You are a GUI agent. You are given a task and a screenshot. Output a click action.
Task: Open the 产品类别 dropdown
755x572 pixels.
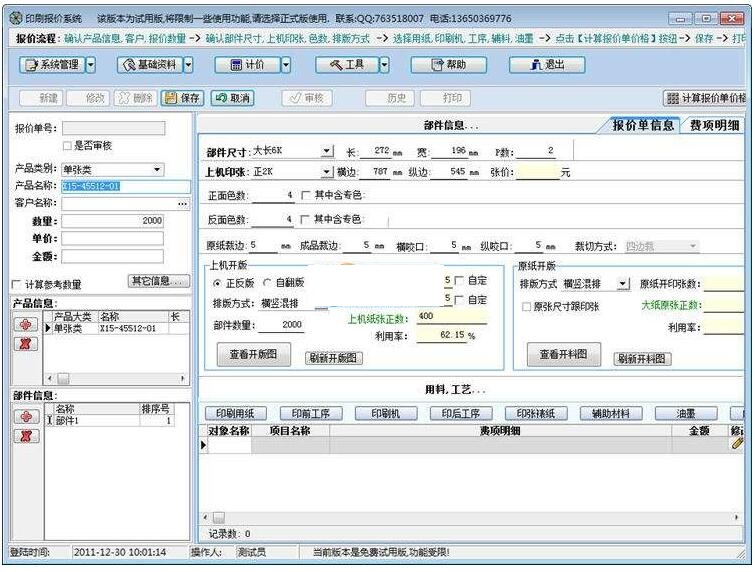coord(157,169)
